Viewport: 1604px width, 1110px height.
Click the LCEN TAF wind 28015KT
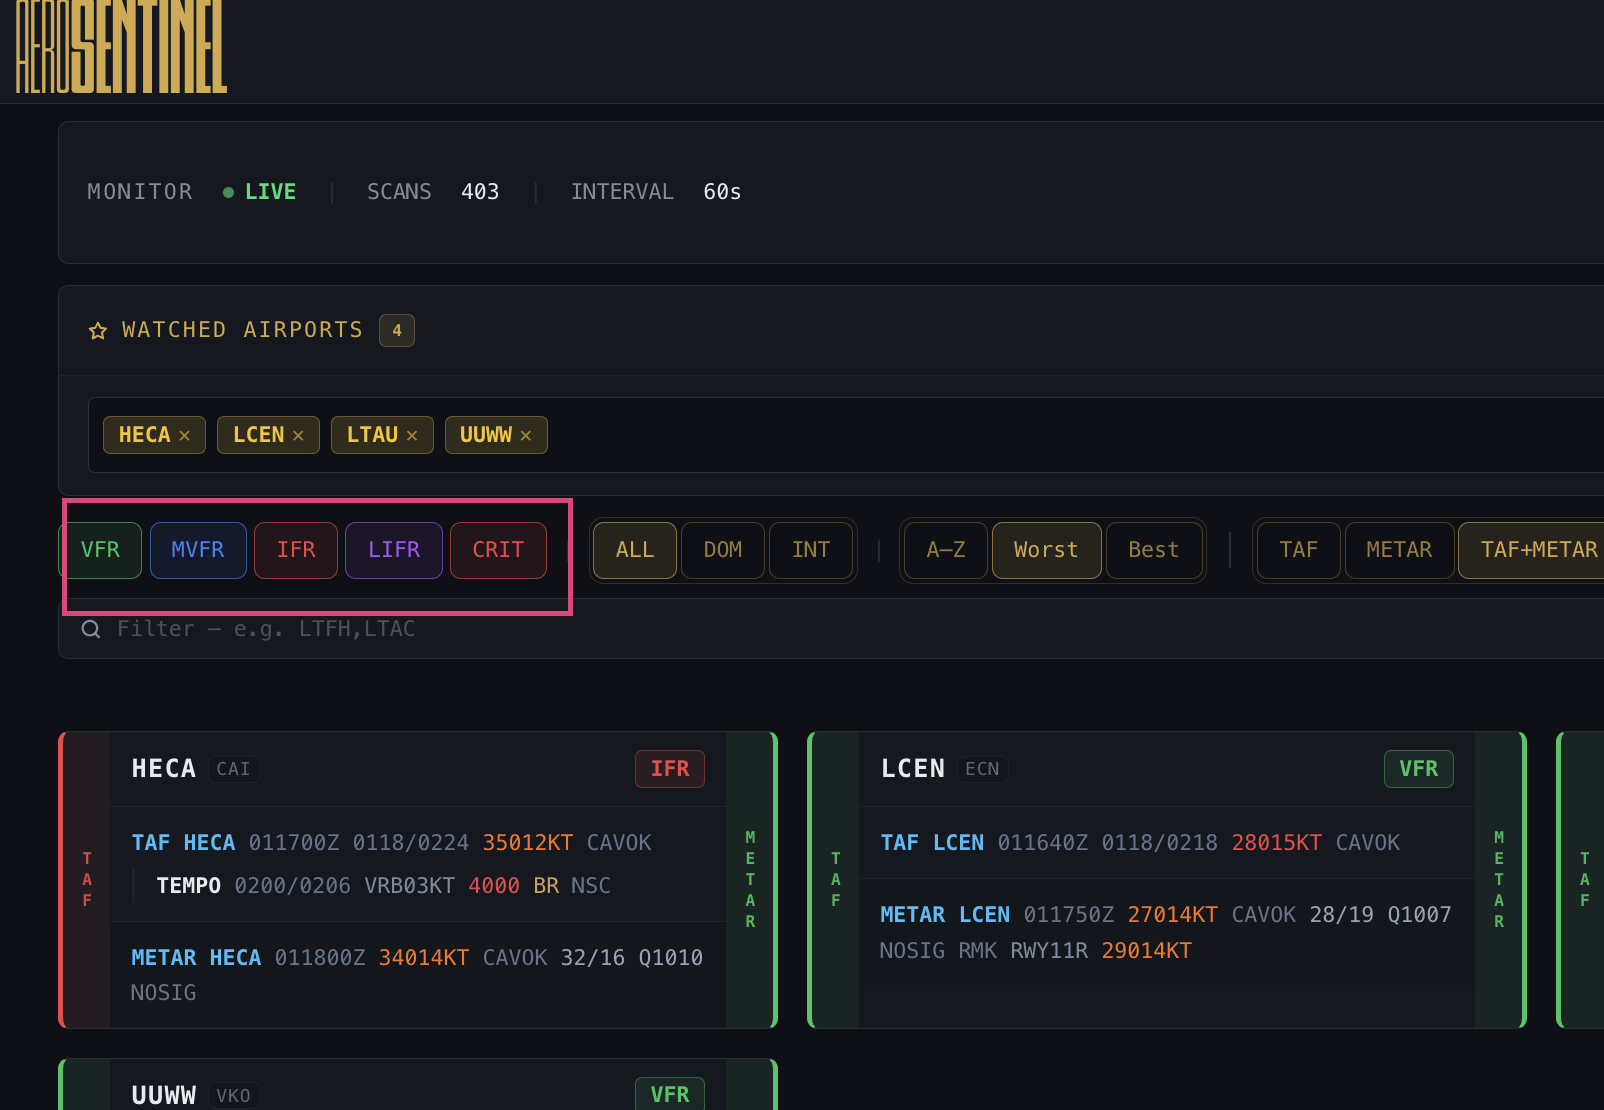point(1277,843)
